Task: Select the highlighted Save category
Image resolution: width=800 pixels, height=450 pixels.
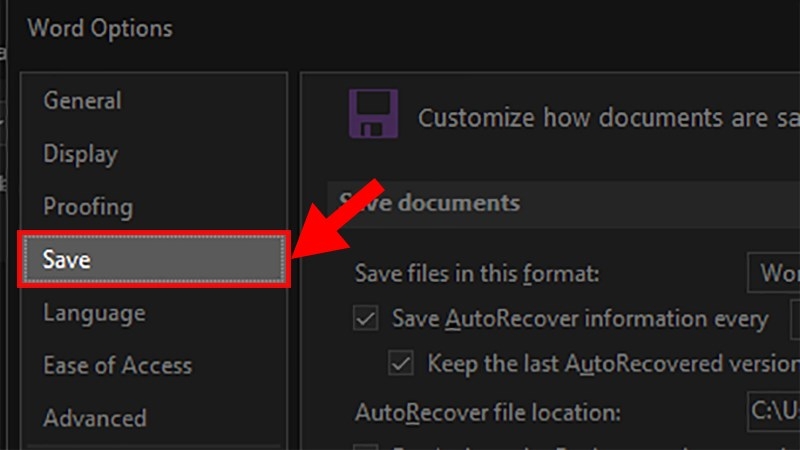Action: pyautogui.click(x=155, y=260)
